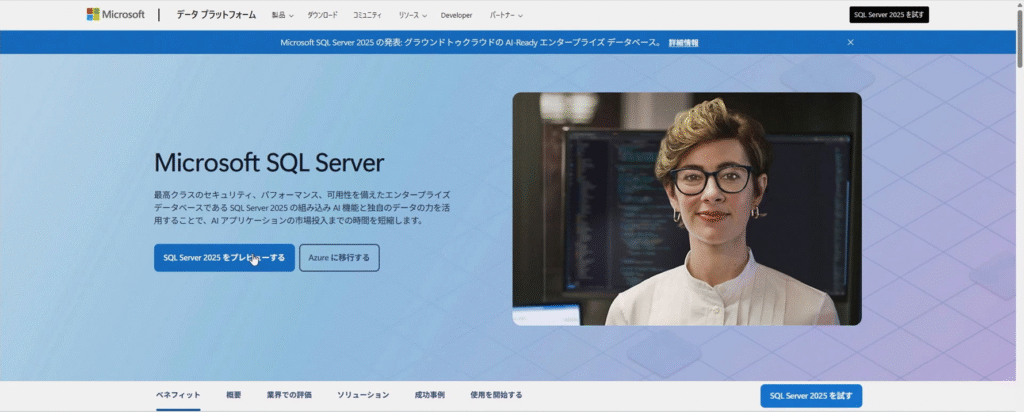Expand the 製品 dropdown menu
The image size is (1024, 412).
click(x=283, y=15)
